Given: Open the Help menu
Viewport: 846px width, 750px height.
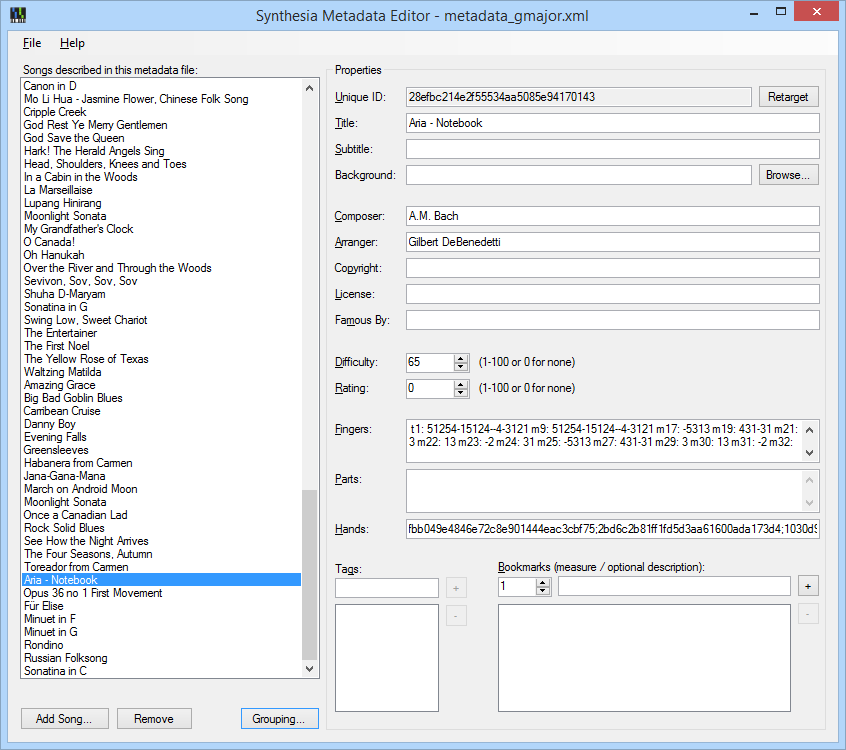Looking at the screenshot, I should 72,43.
